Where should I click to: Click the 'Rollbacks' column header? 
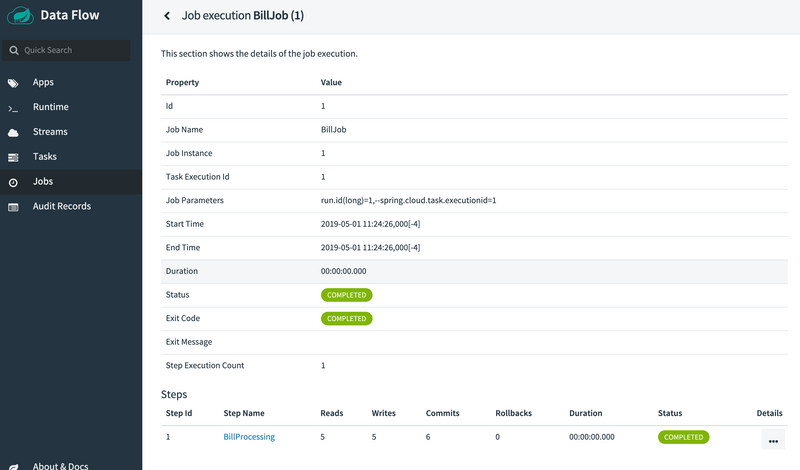513,413
